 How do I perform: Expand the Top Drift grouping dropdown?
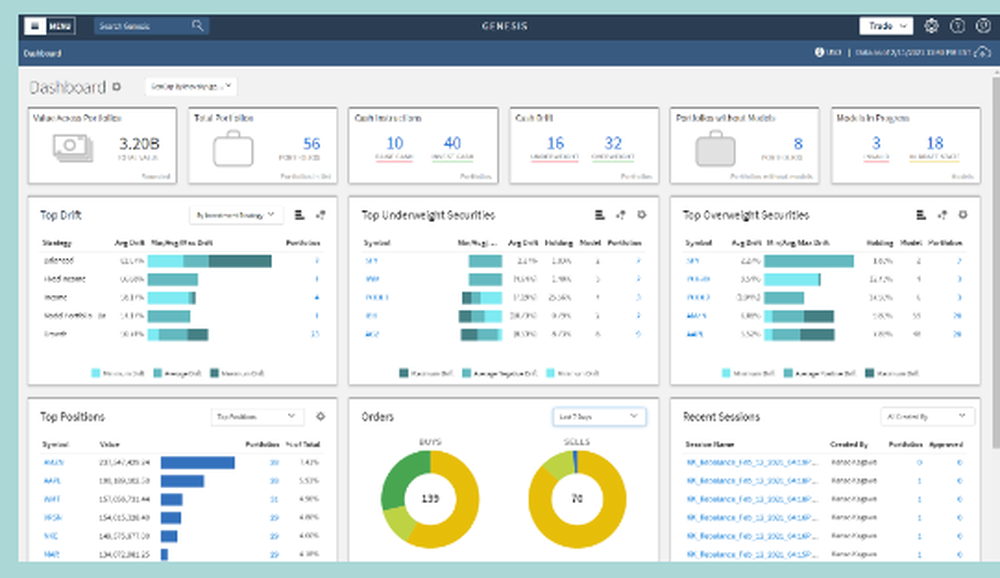(235, 215)
